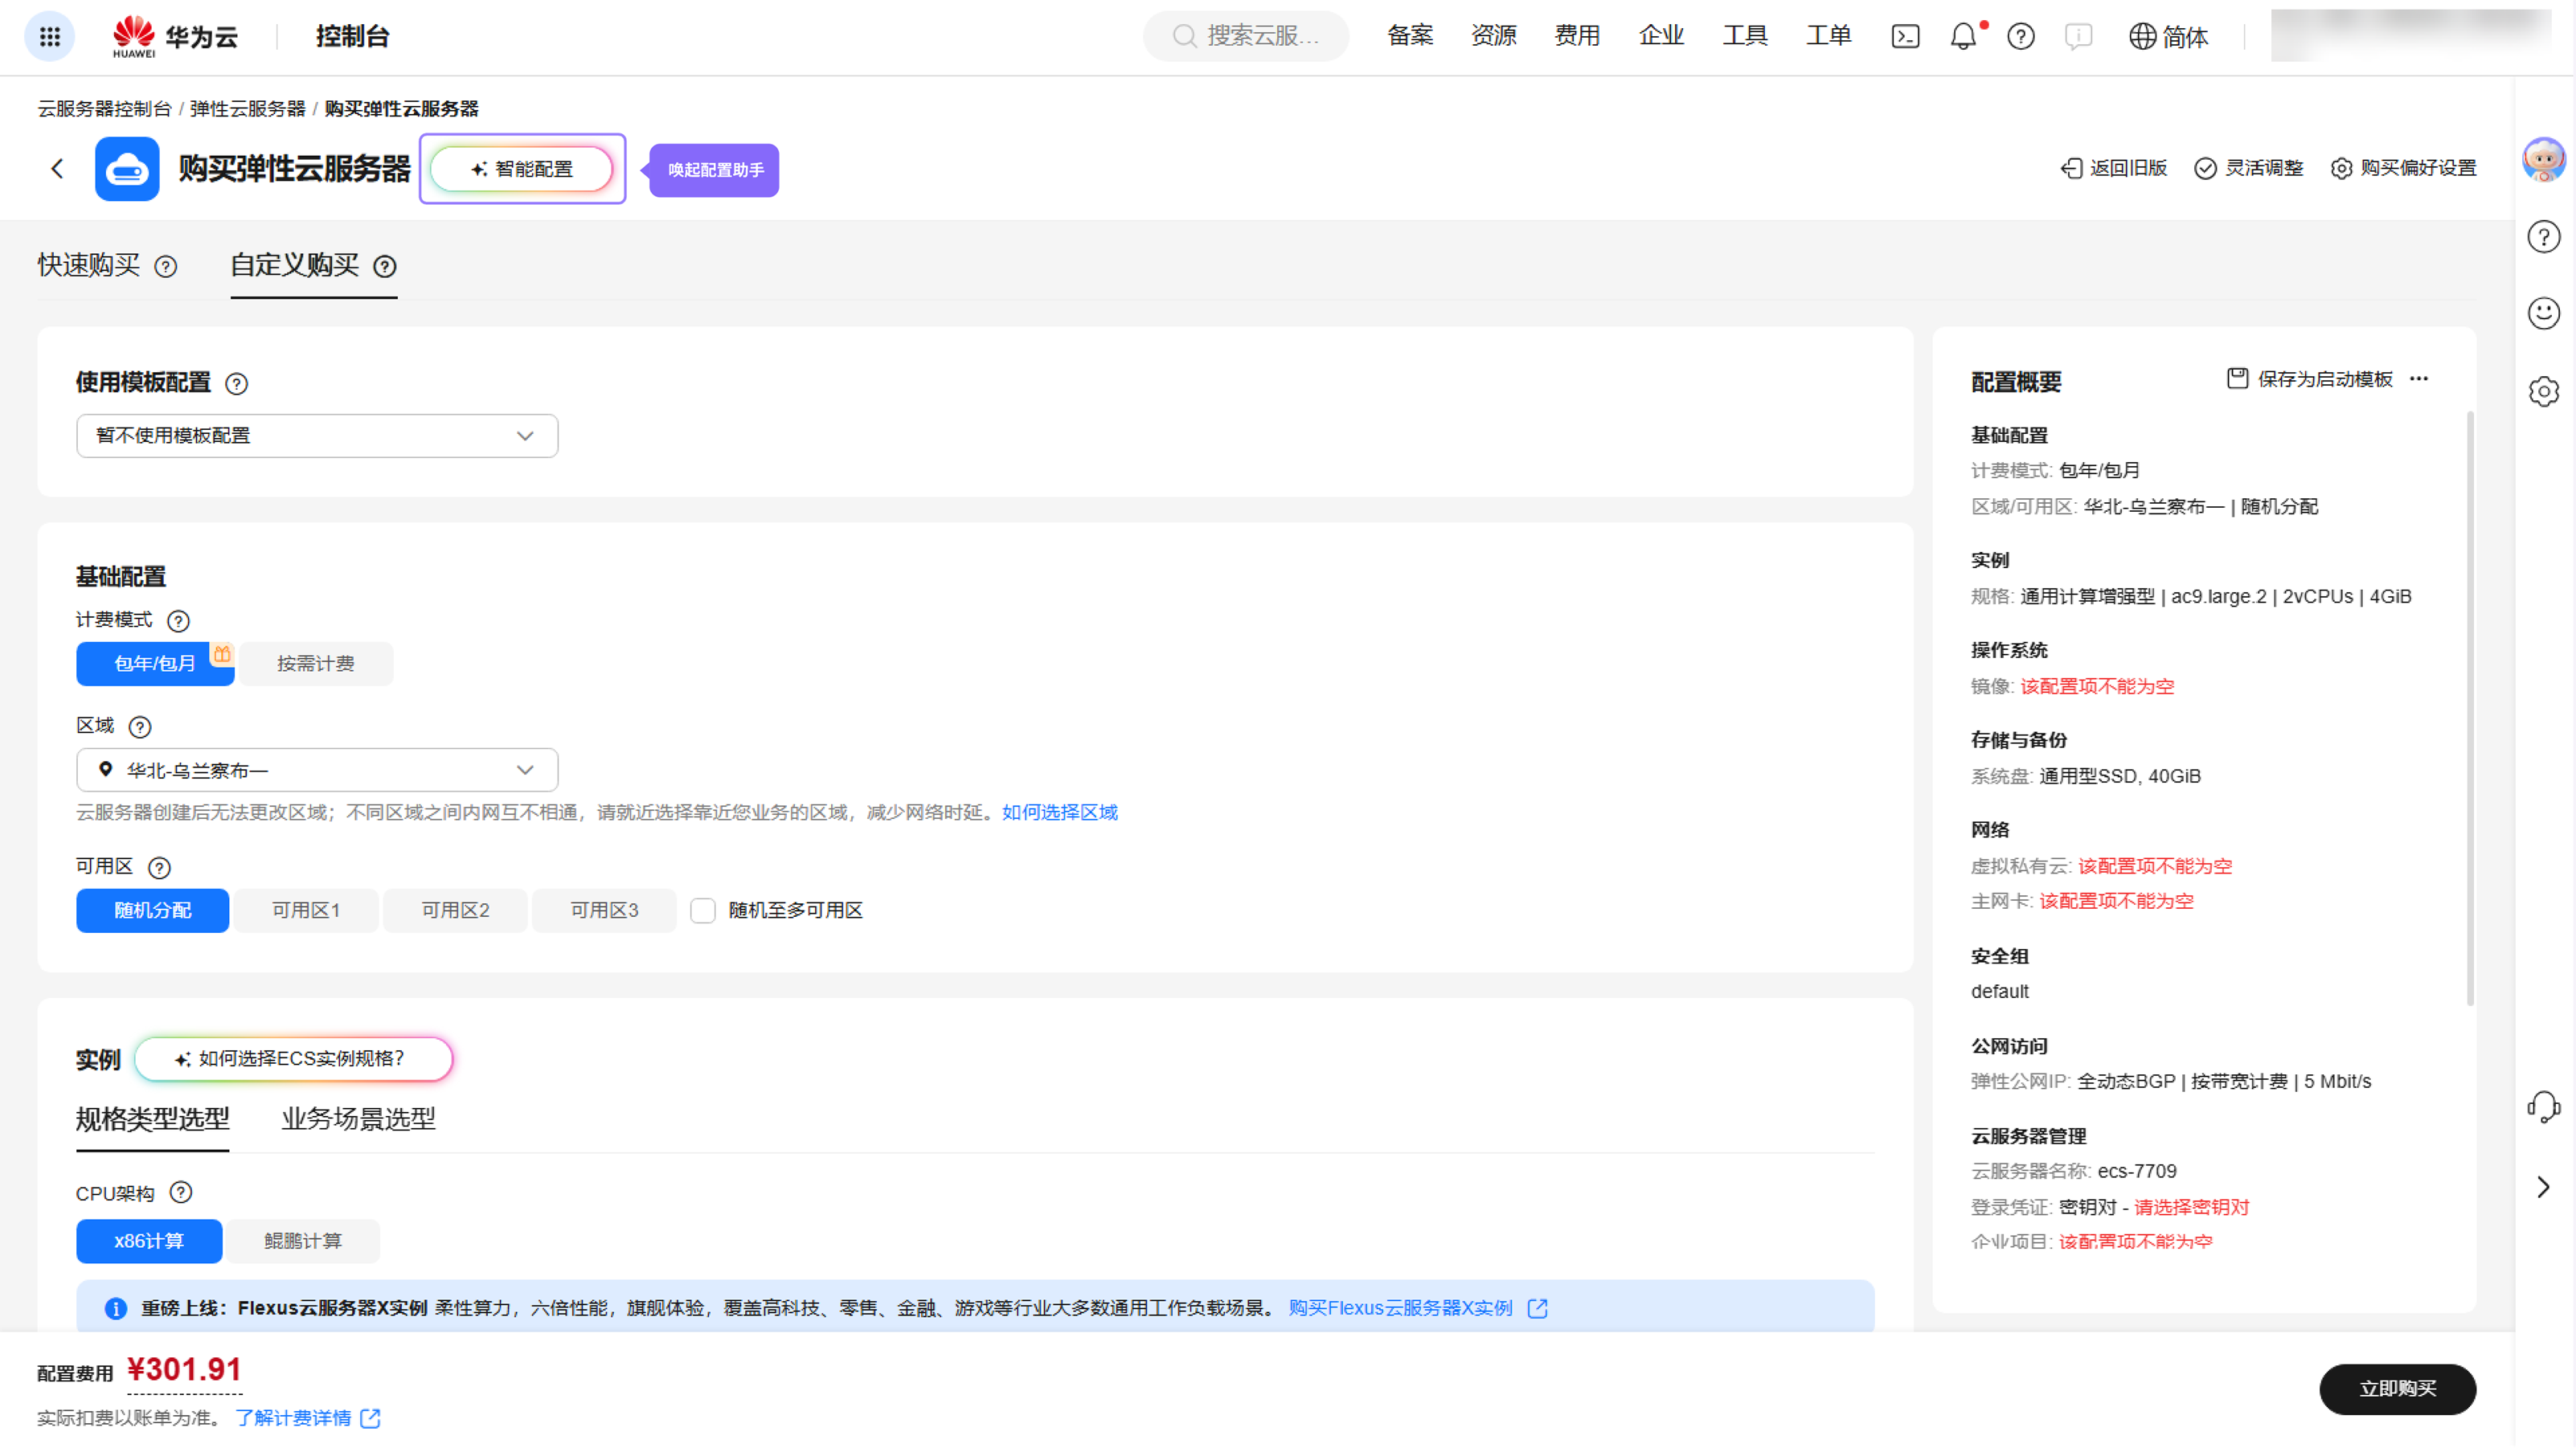Click the 搜索云服 search field

coord(1246,36)
